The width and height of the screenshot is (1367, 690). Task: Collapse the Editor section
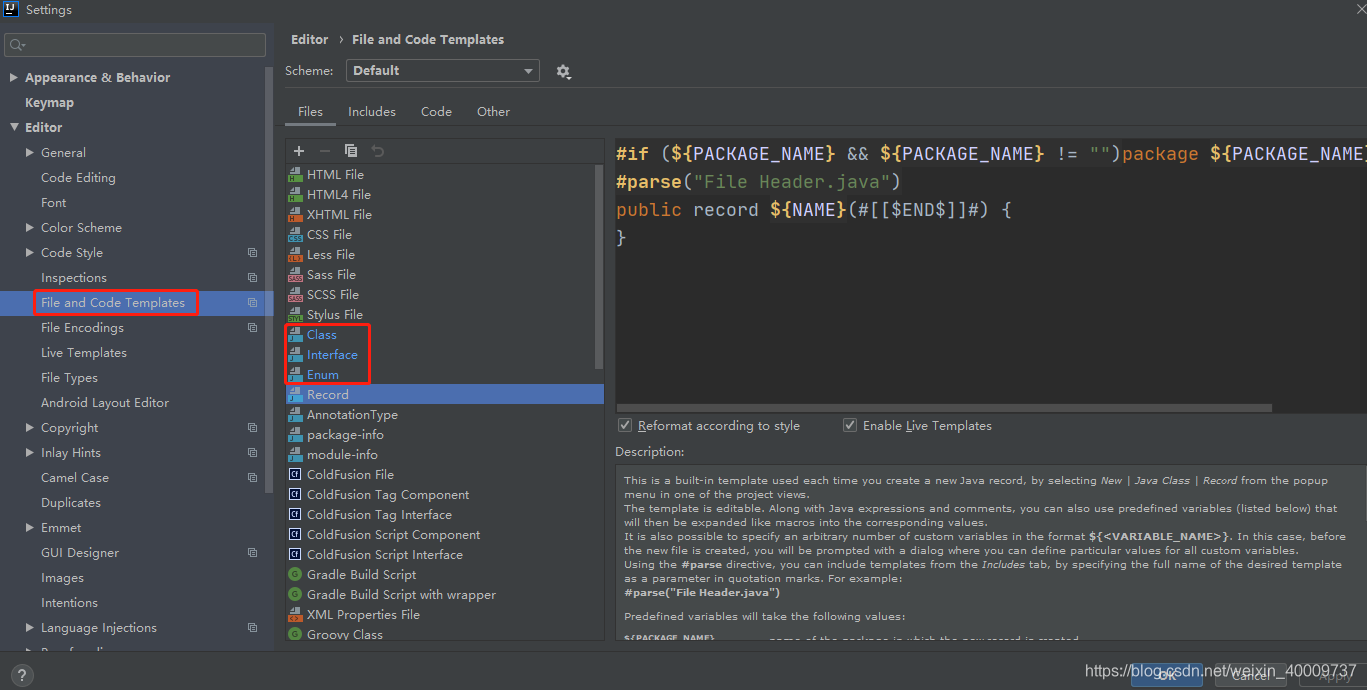(14, 128)
